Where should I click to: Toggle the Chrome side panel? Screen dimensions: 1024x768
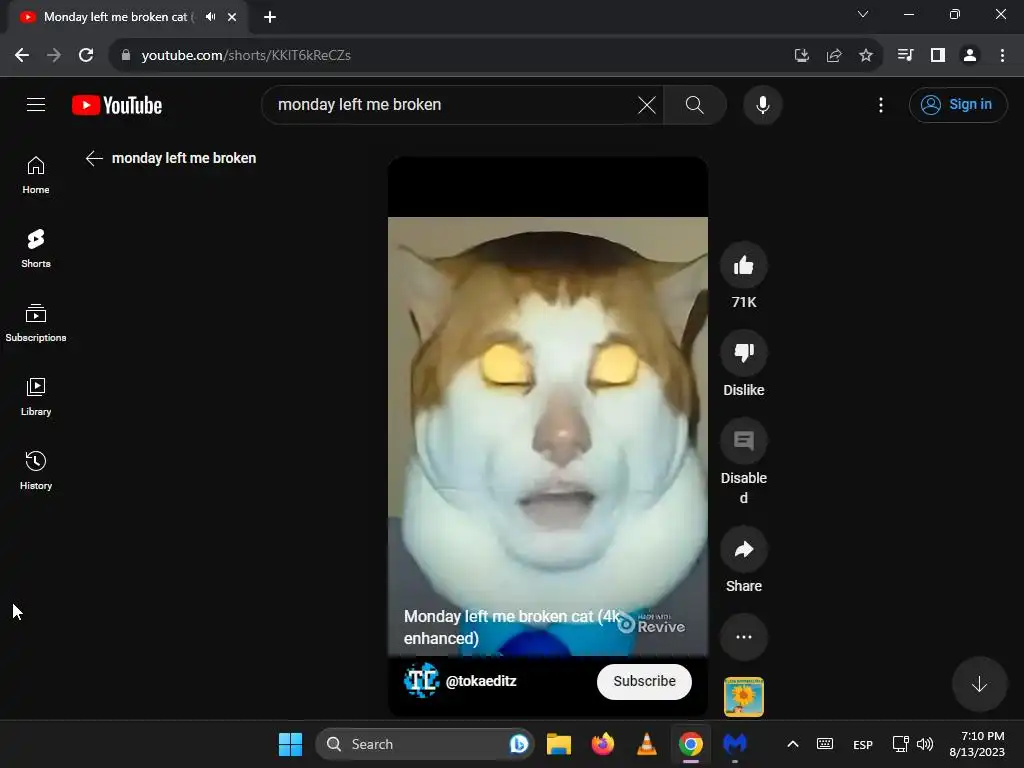click(938, 55)
